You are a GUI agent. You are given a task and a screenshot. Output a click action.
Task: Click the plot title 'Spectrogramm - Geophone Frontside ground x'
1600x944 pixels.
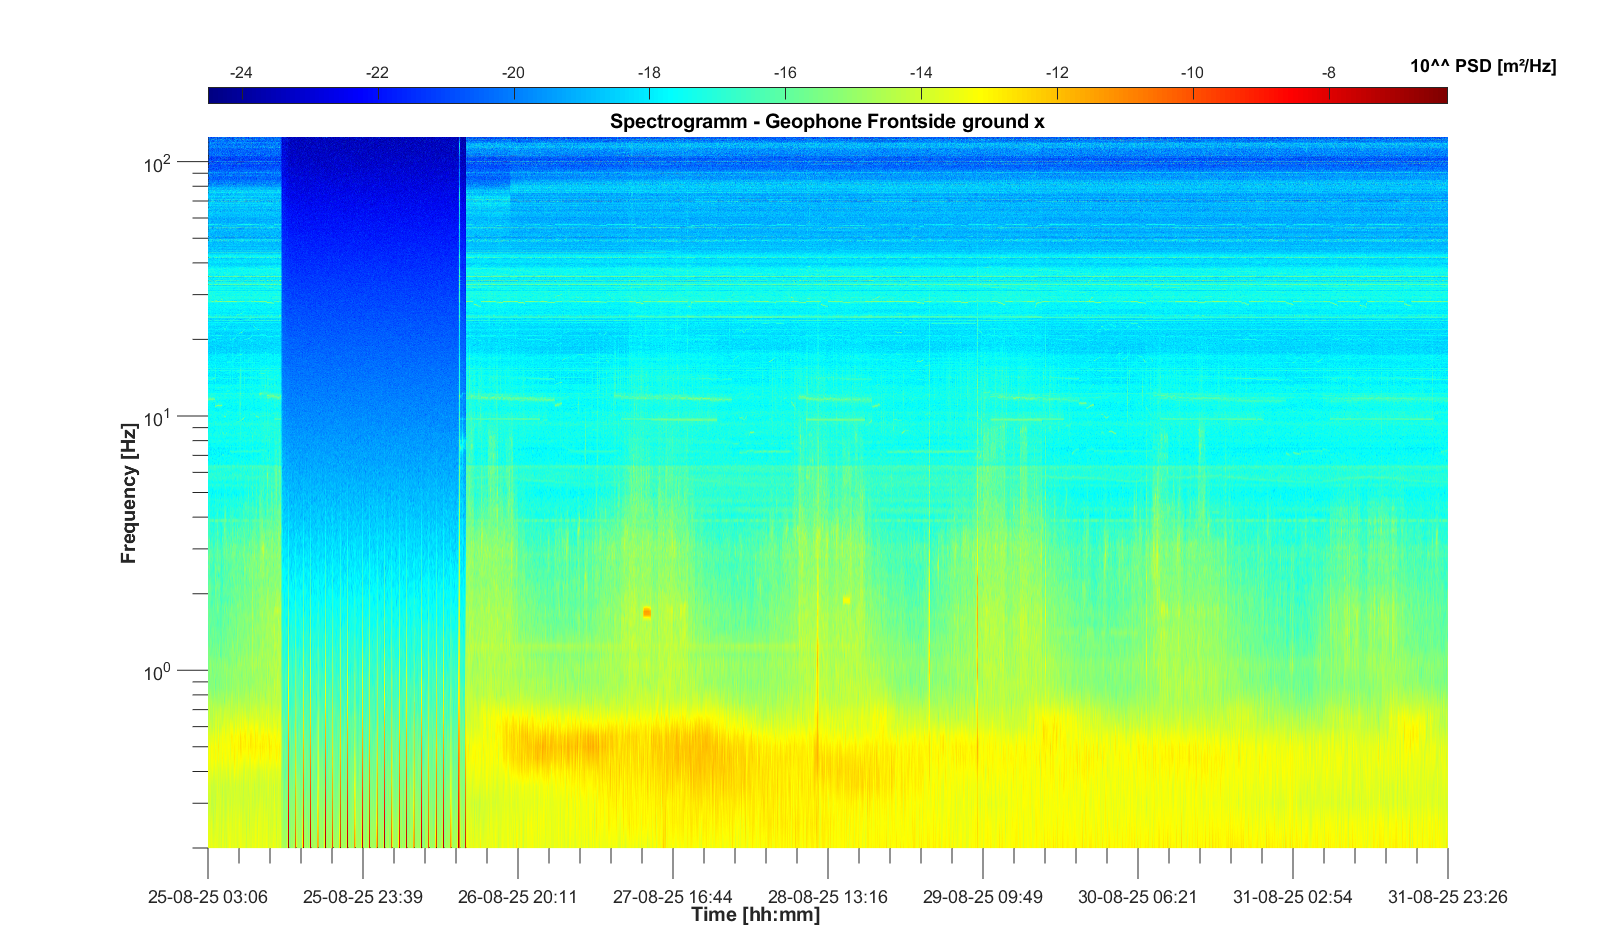pyautogui.click(x=827, y=122)
